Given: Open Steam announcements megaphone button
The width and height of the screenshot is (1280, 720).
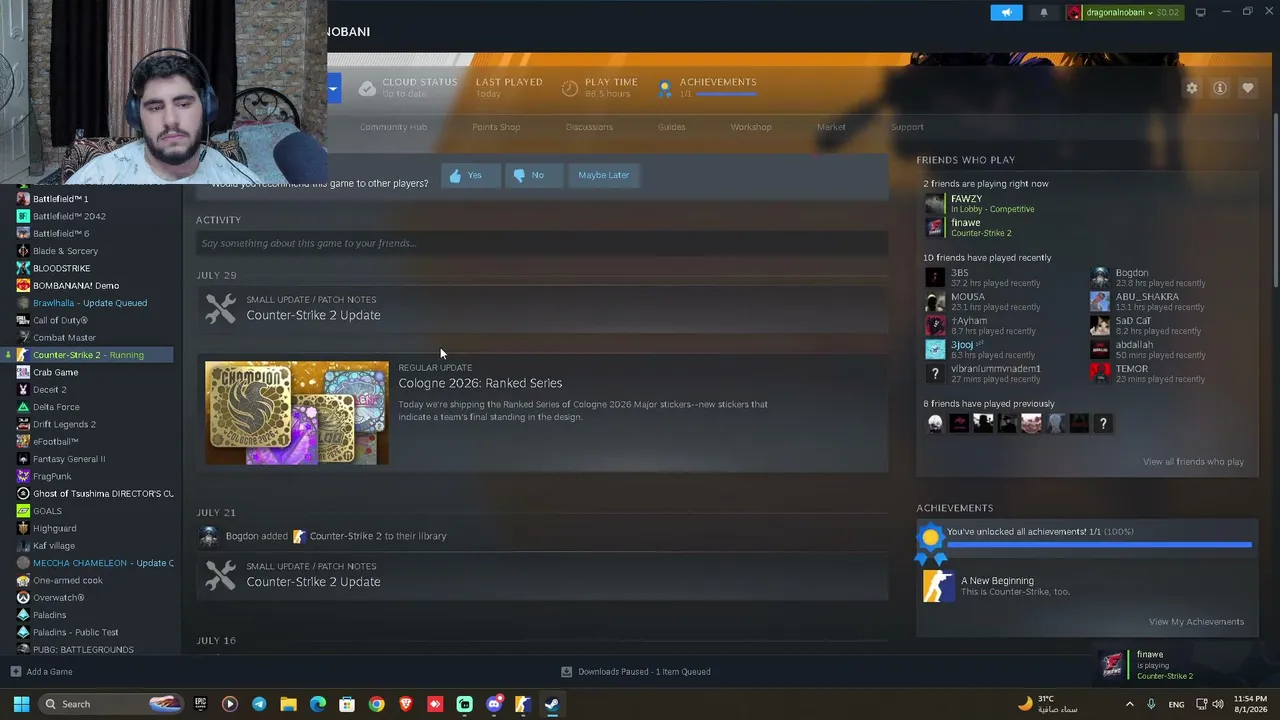Looking at the screenshot, I should [1006, 12].
